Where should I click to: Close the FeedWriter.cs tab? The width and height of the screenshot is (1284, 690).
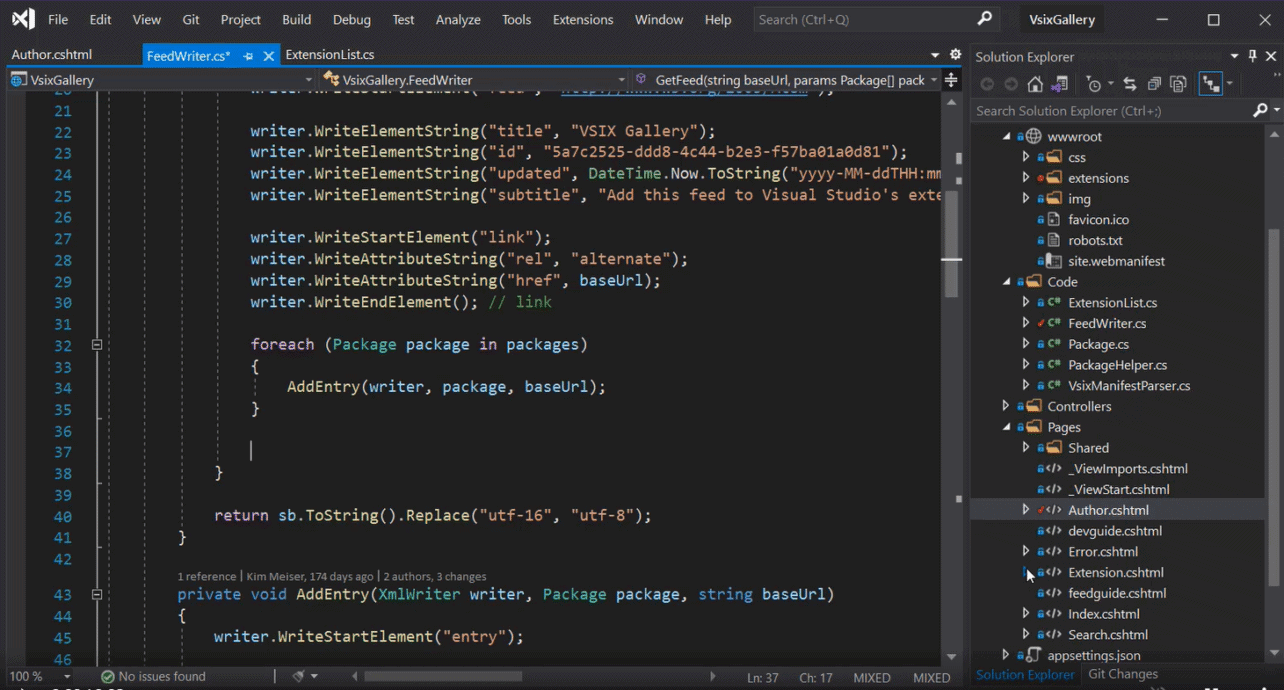coord(268,56)
